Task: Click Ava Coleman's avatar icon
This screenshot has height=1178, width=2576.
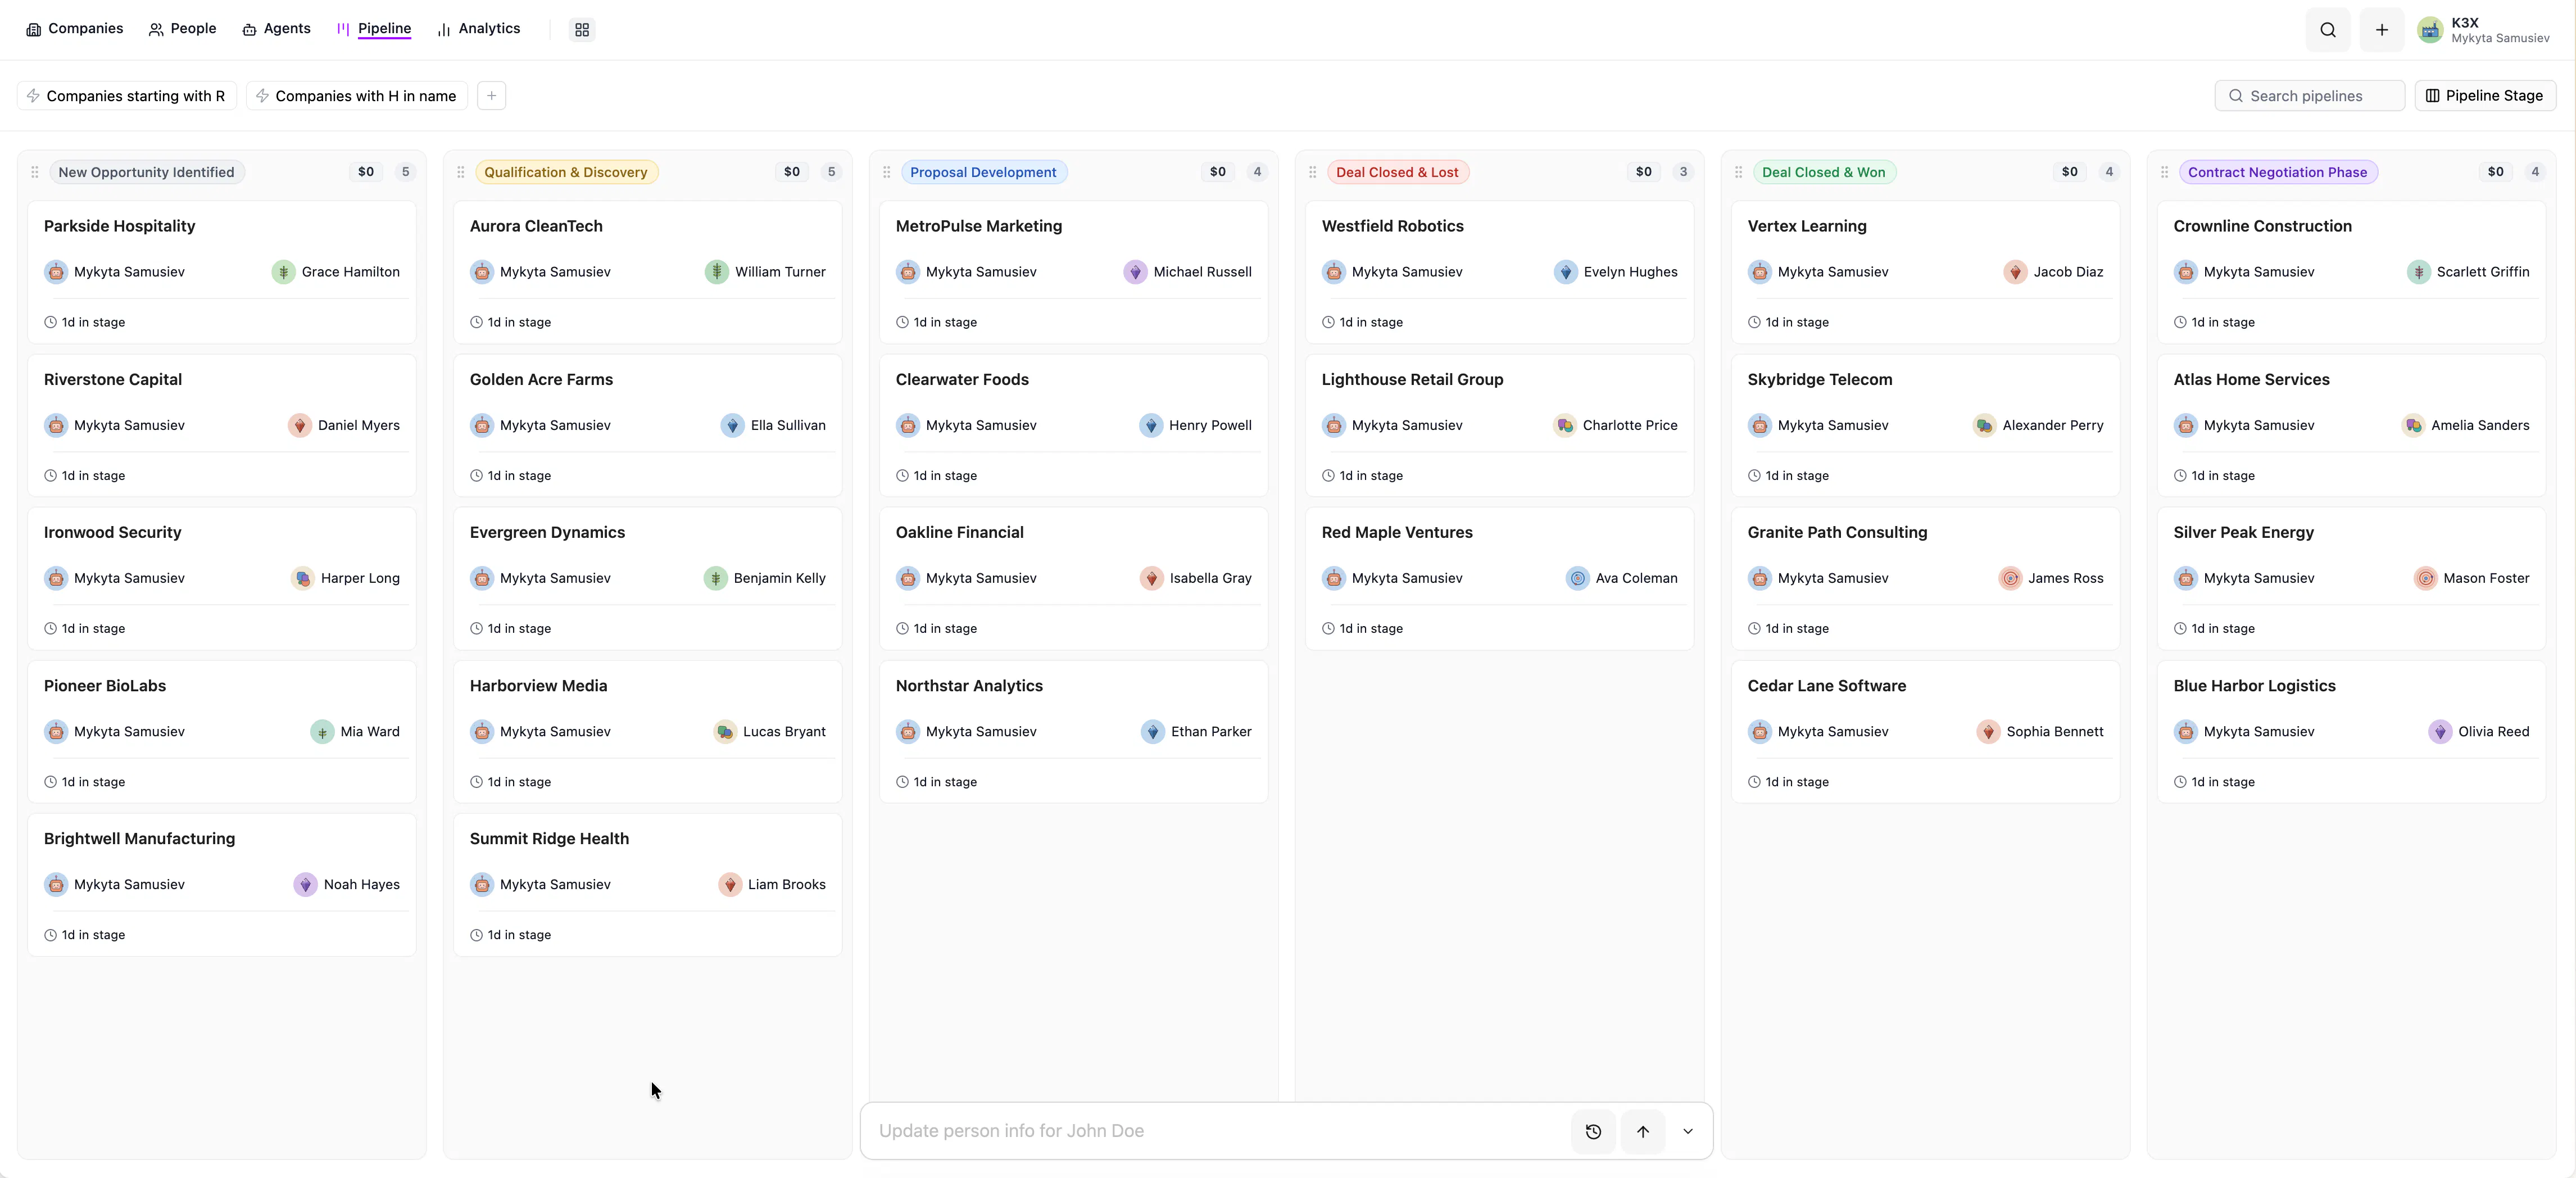Action: point(1578,578)
